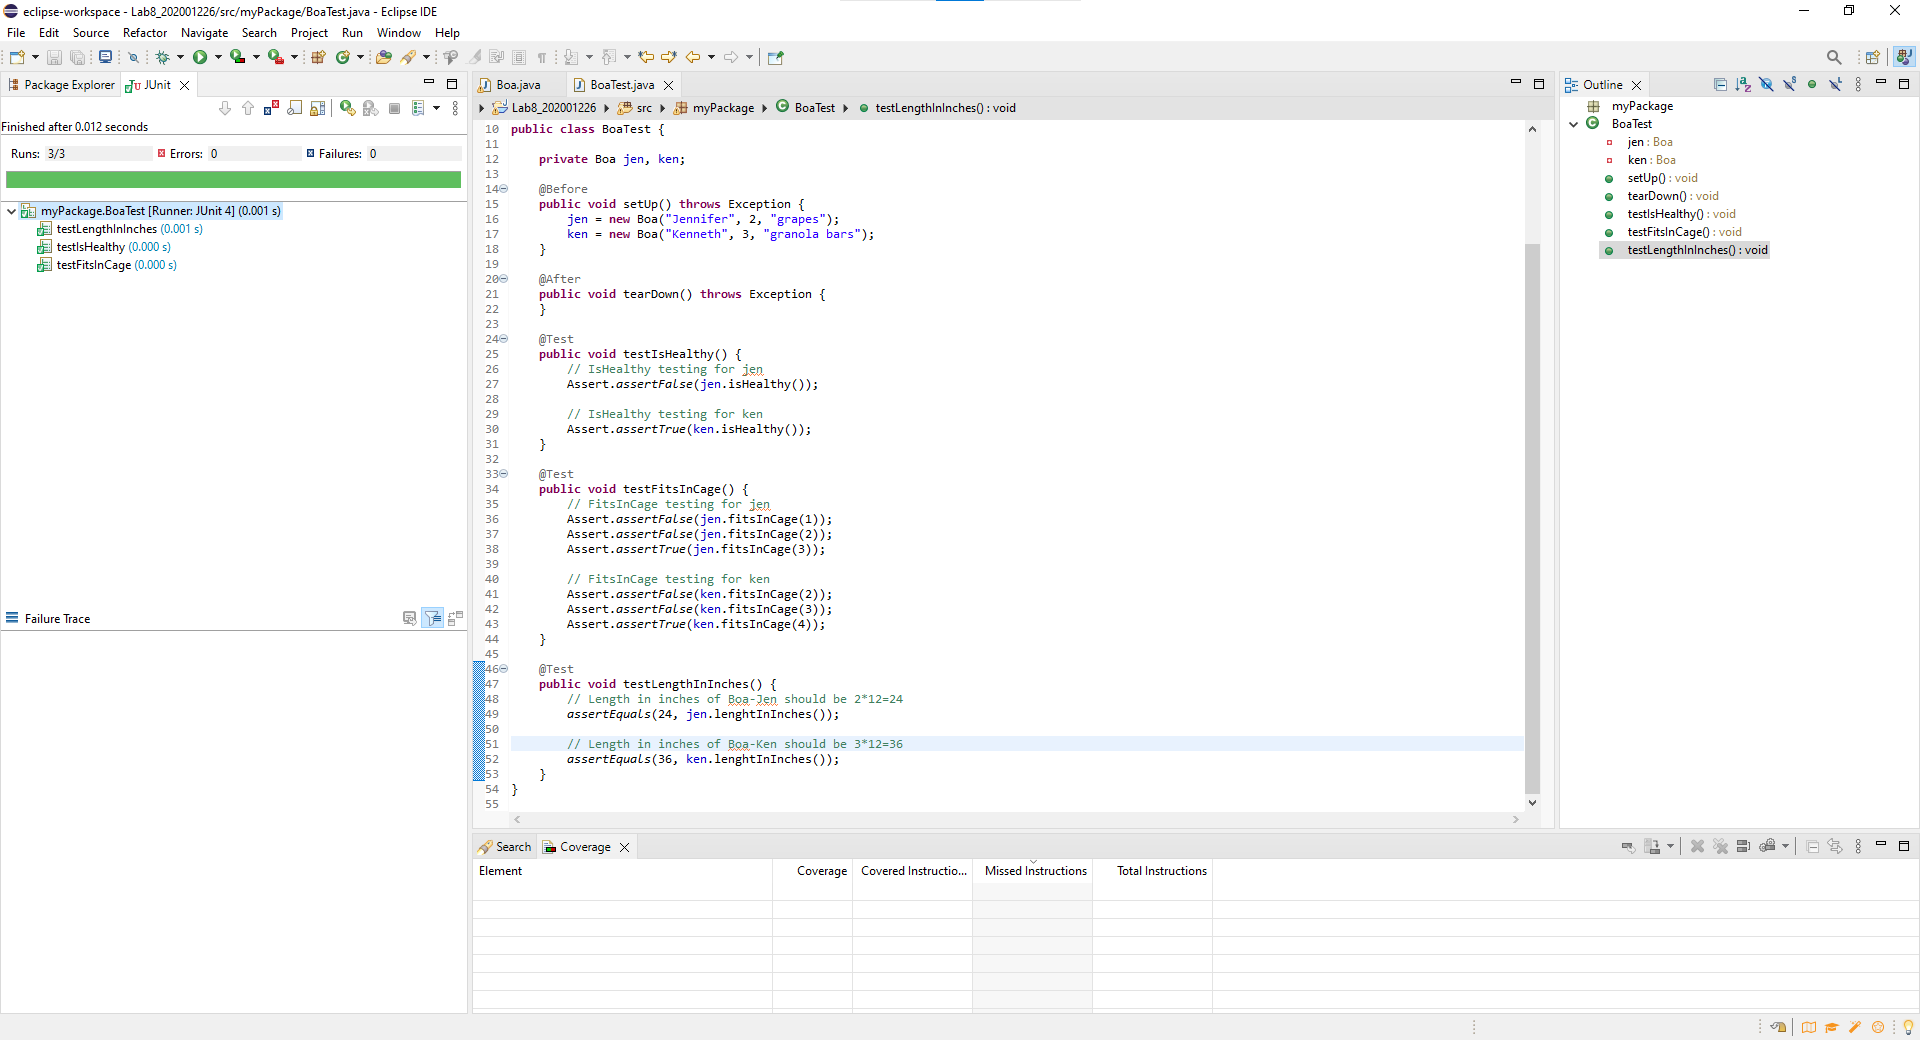Collapse the BoaTest node in Outline
The height and width of the screenshot is (1040, 1920).
click(1574, 124)
